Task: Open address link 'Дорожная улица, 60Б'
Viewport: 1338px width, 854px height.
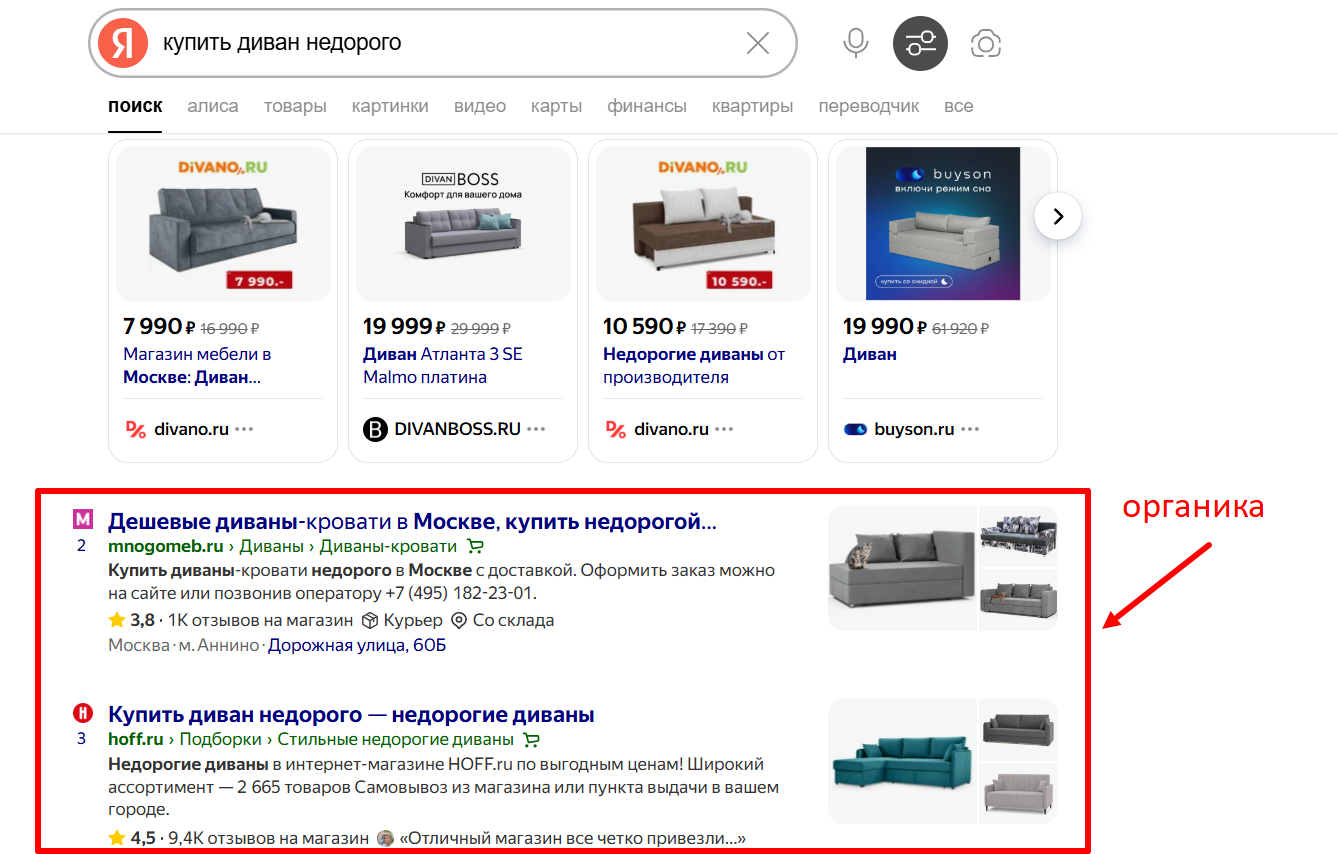Action: click(357, 645)
